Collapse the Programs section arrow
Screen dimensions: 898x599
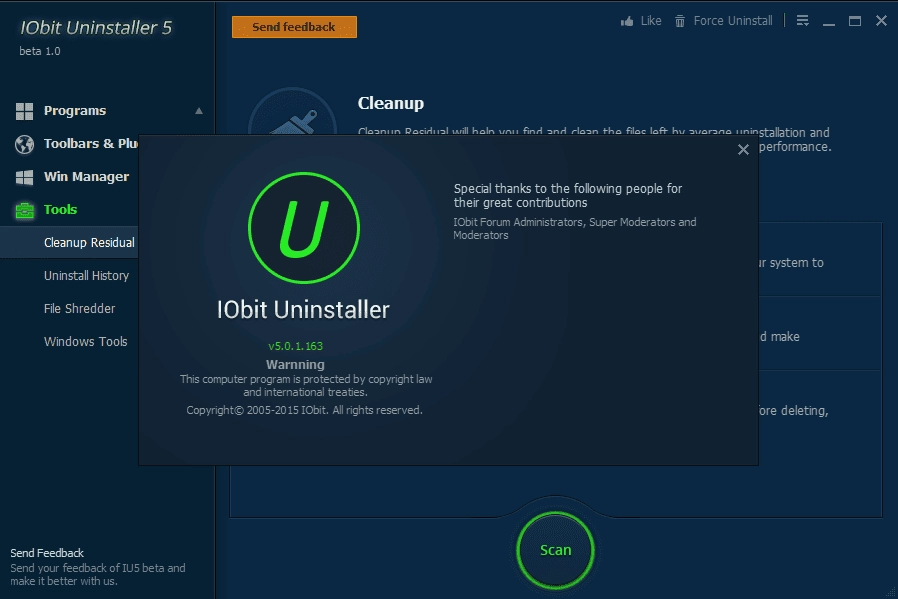click(x=199, y=111)
